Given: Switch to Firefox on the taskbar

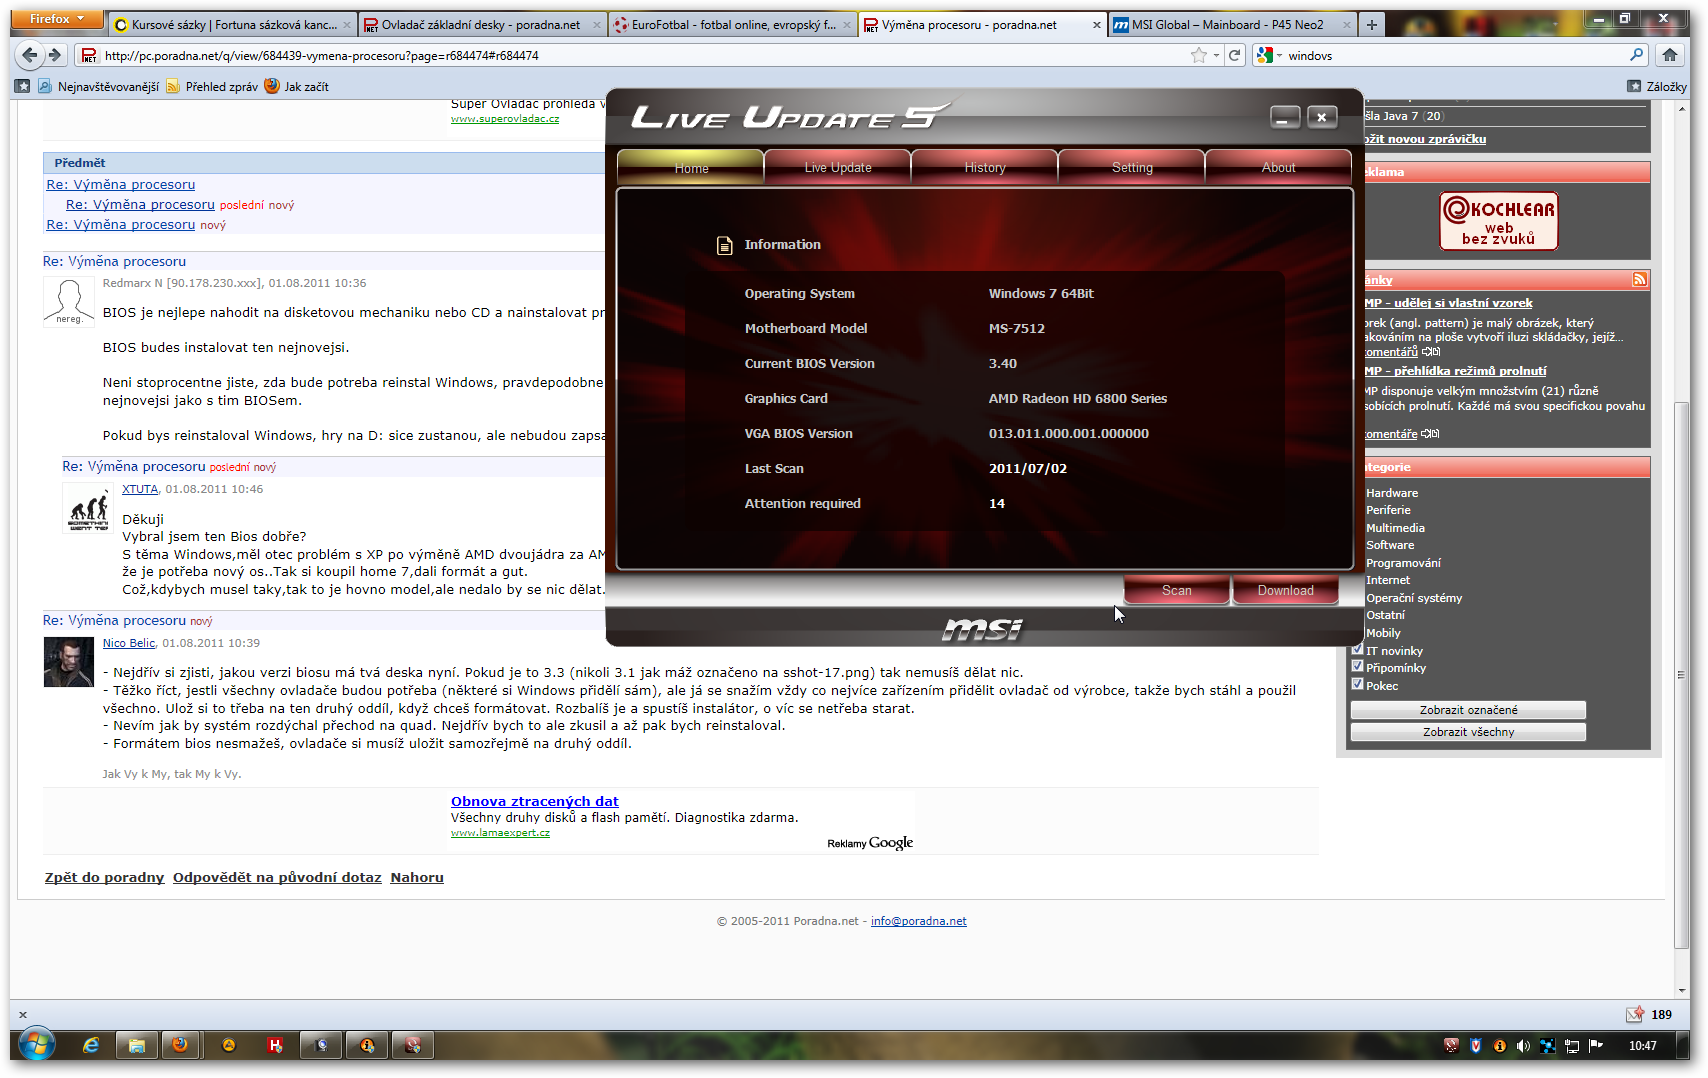Looking at the screenshot, I should pos(180,1045).
